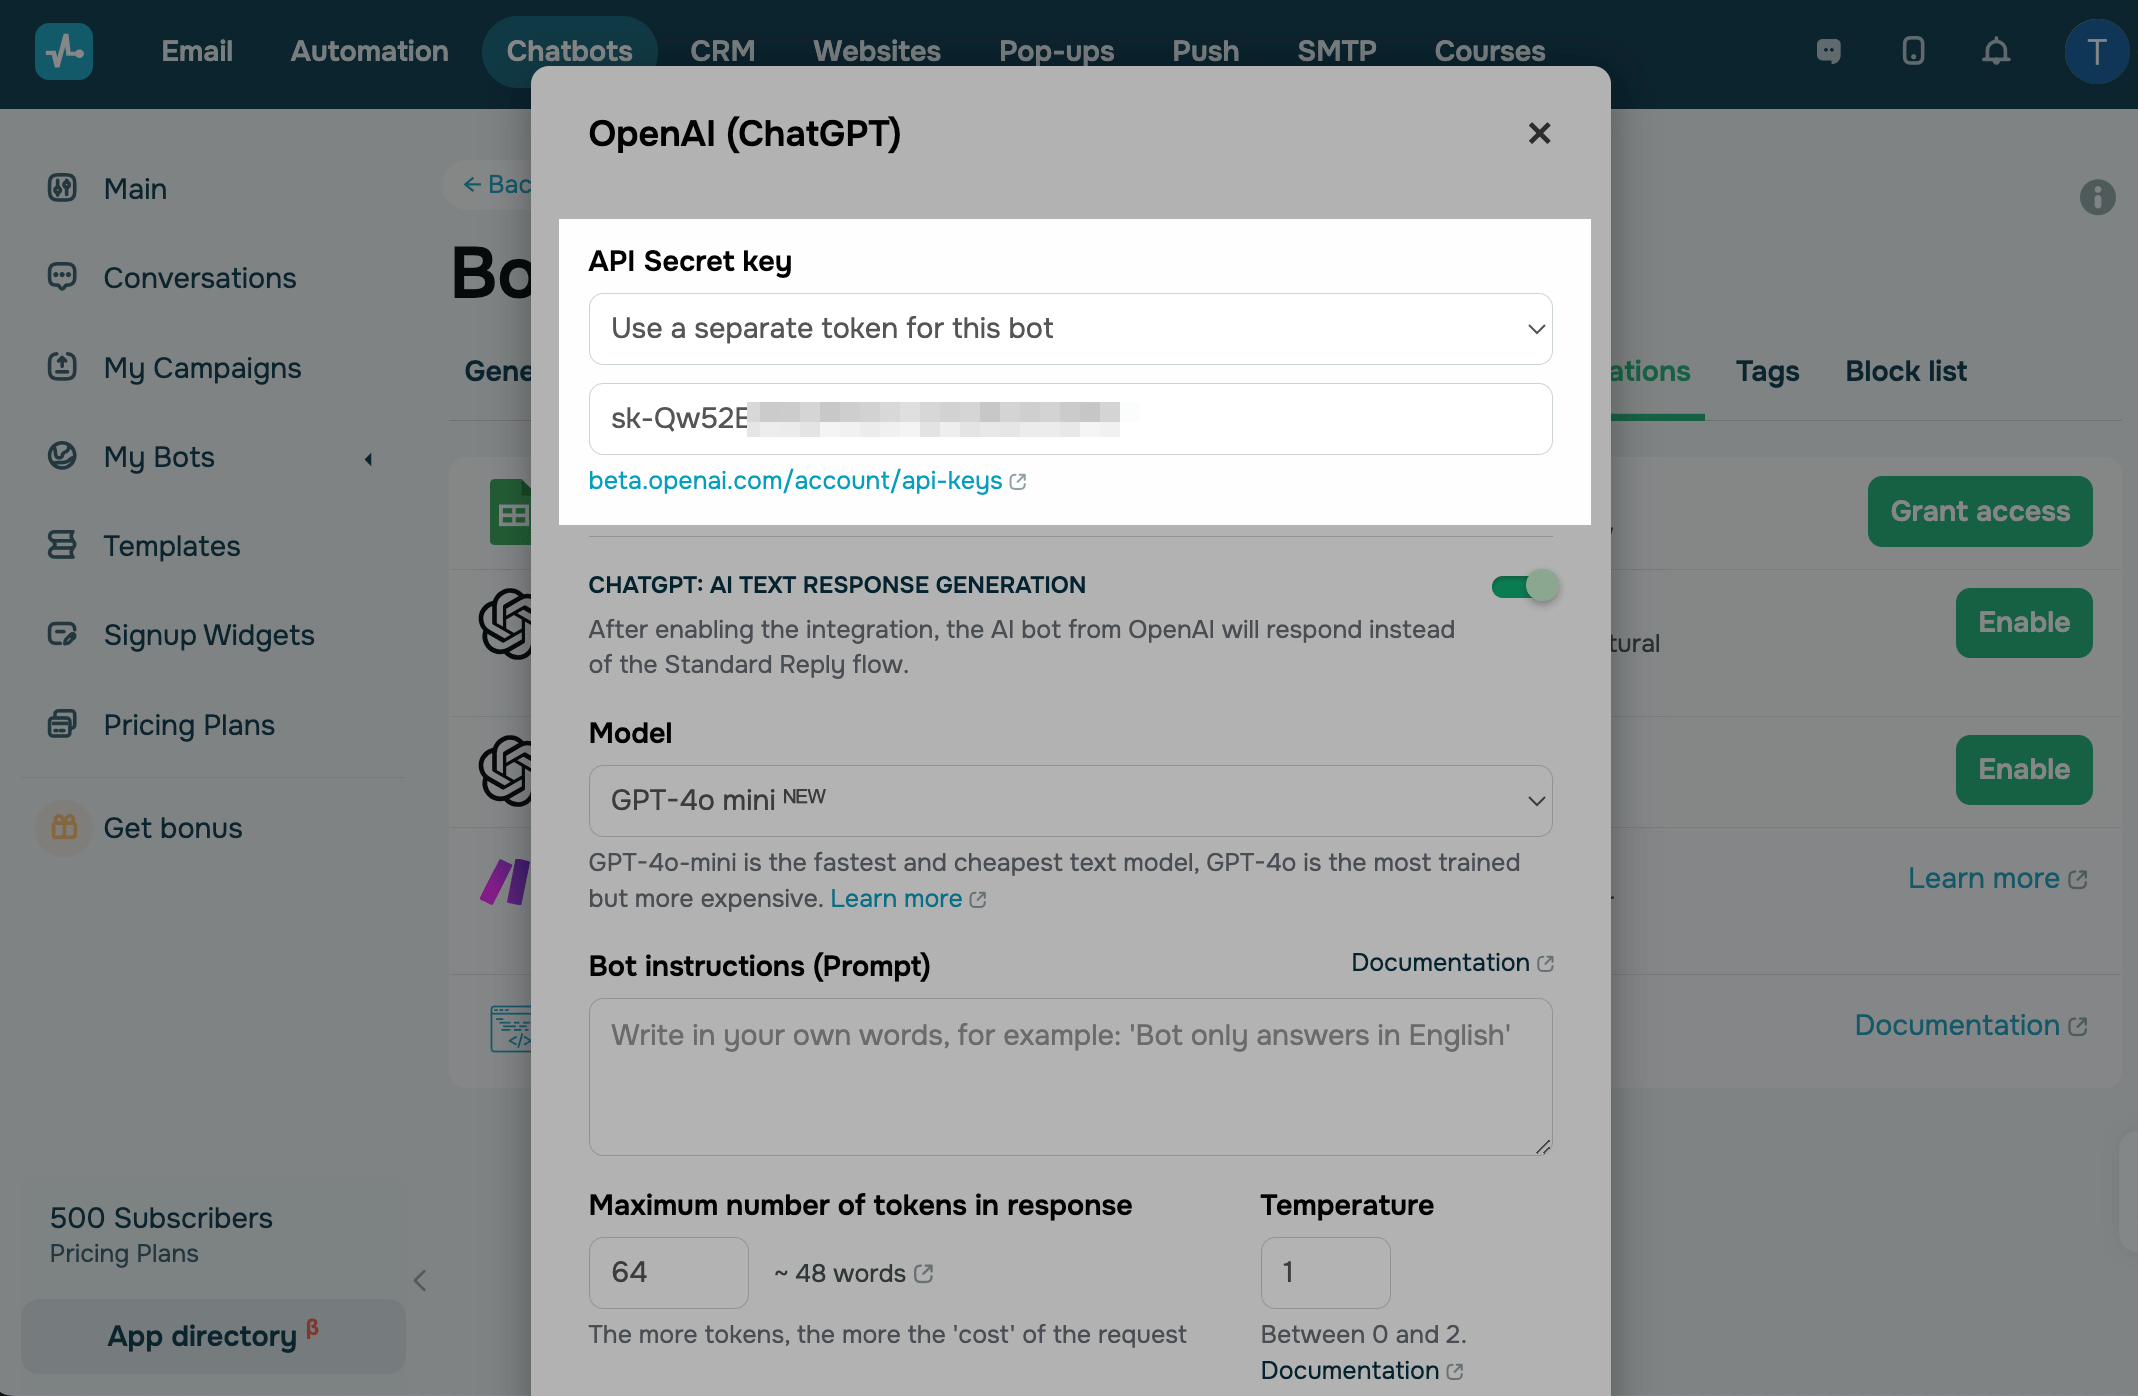The image size is (2138, 1396).
Task: Click the Email navigation icon
Action: click(x=196, y=50)
